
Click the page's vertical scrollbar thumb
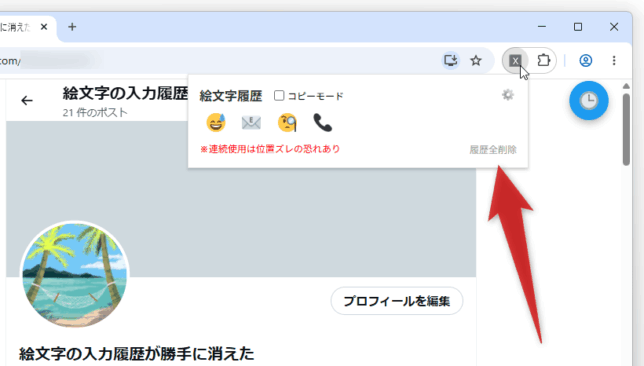pyautogui.click(x=626, y=129)
